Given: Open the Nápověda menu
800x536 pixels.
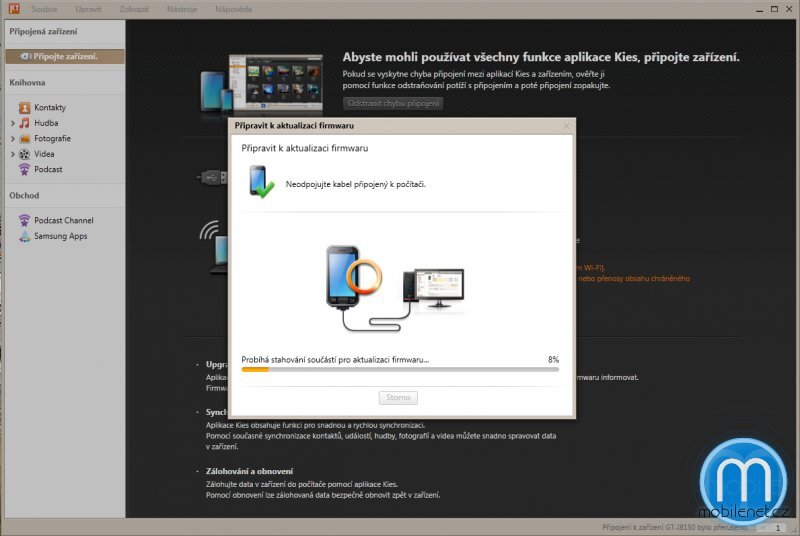Looking at the screenshot, I should pos(233,9).
